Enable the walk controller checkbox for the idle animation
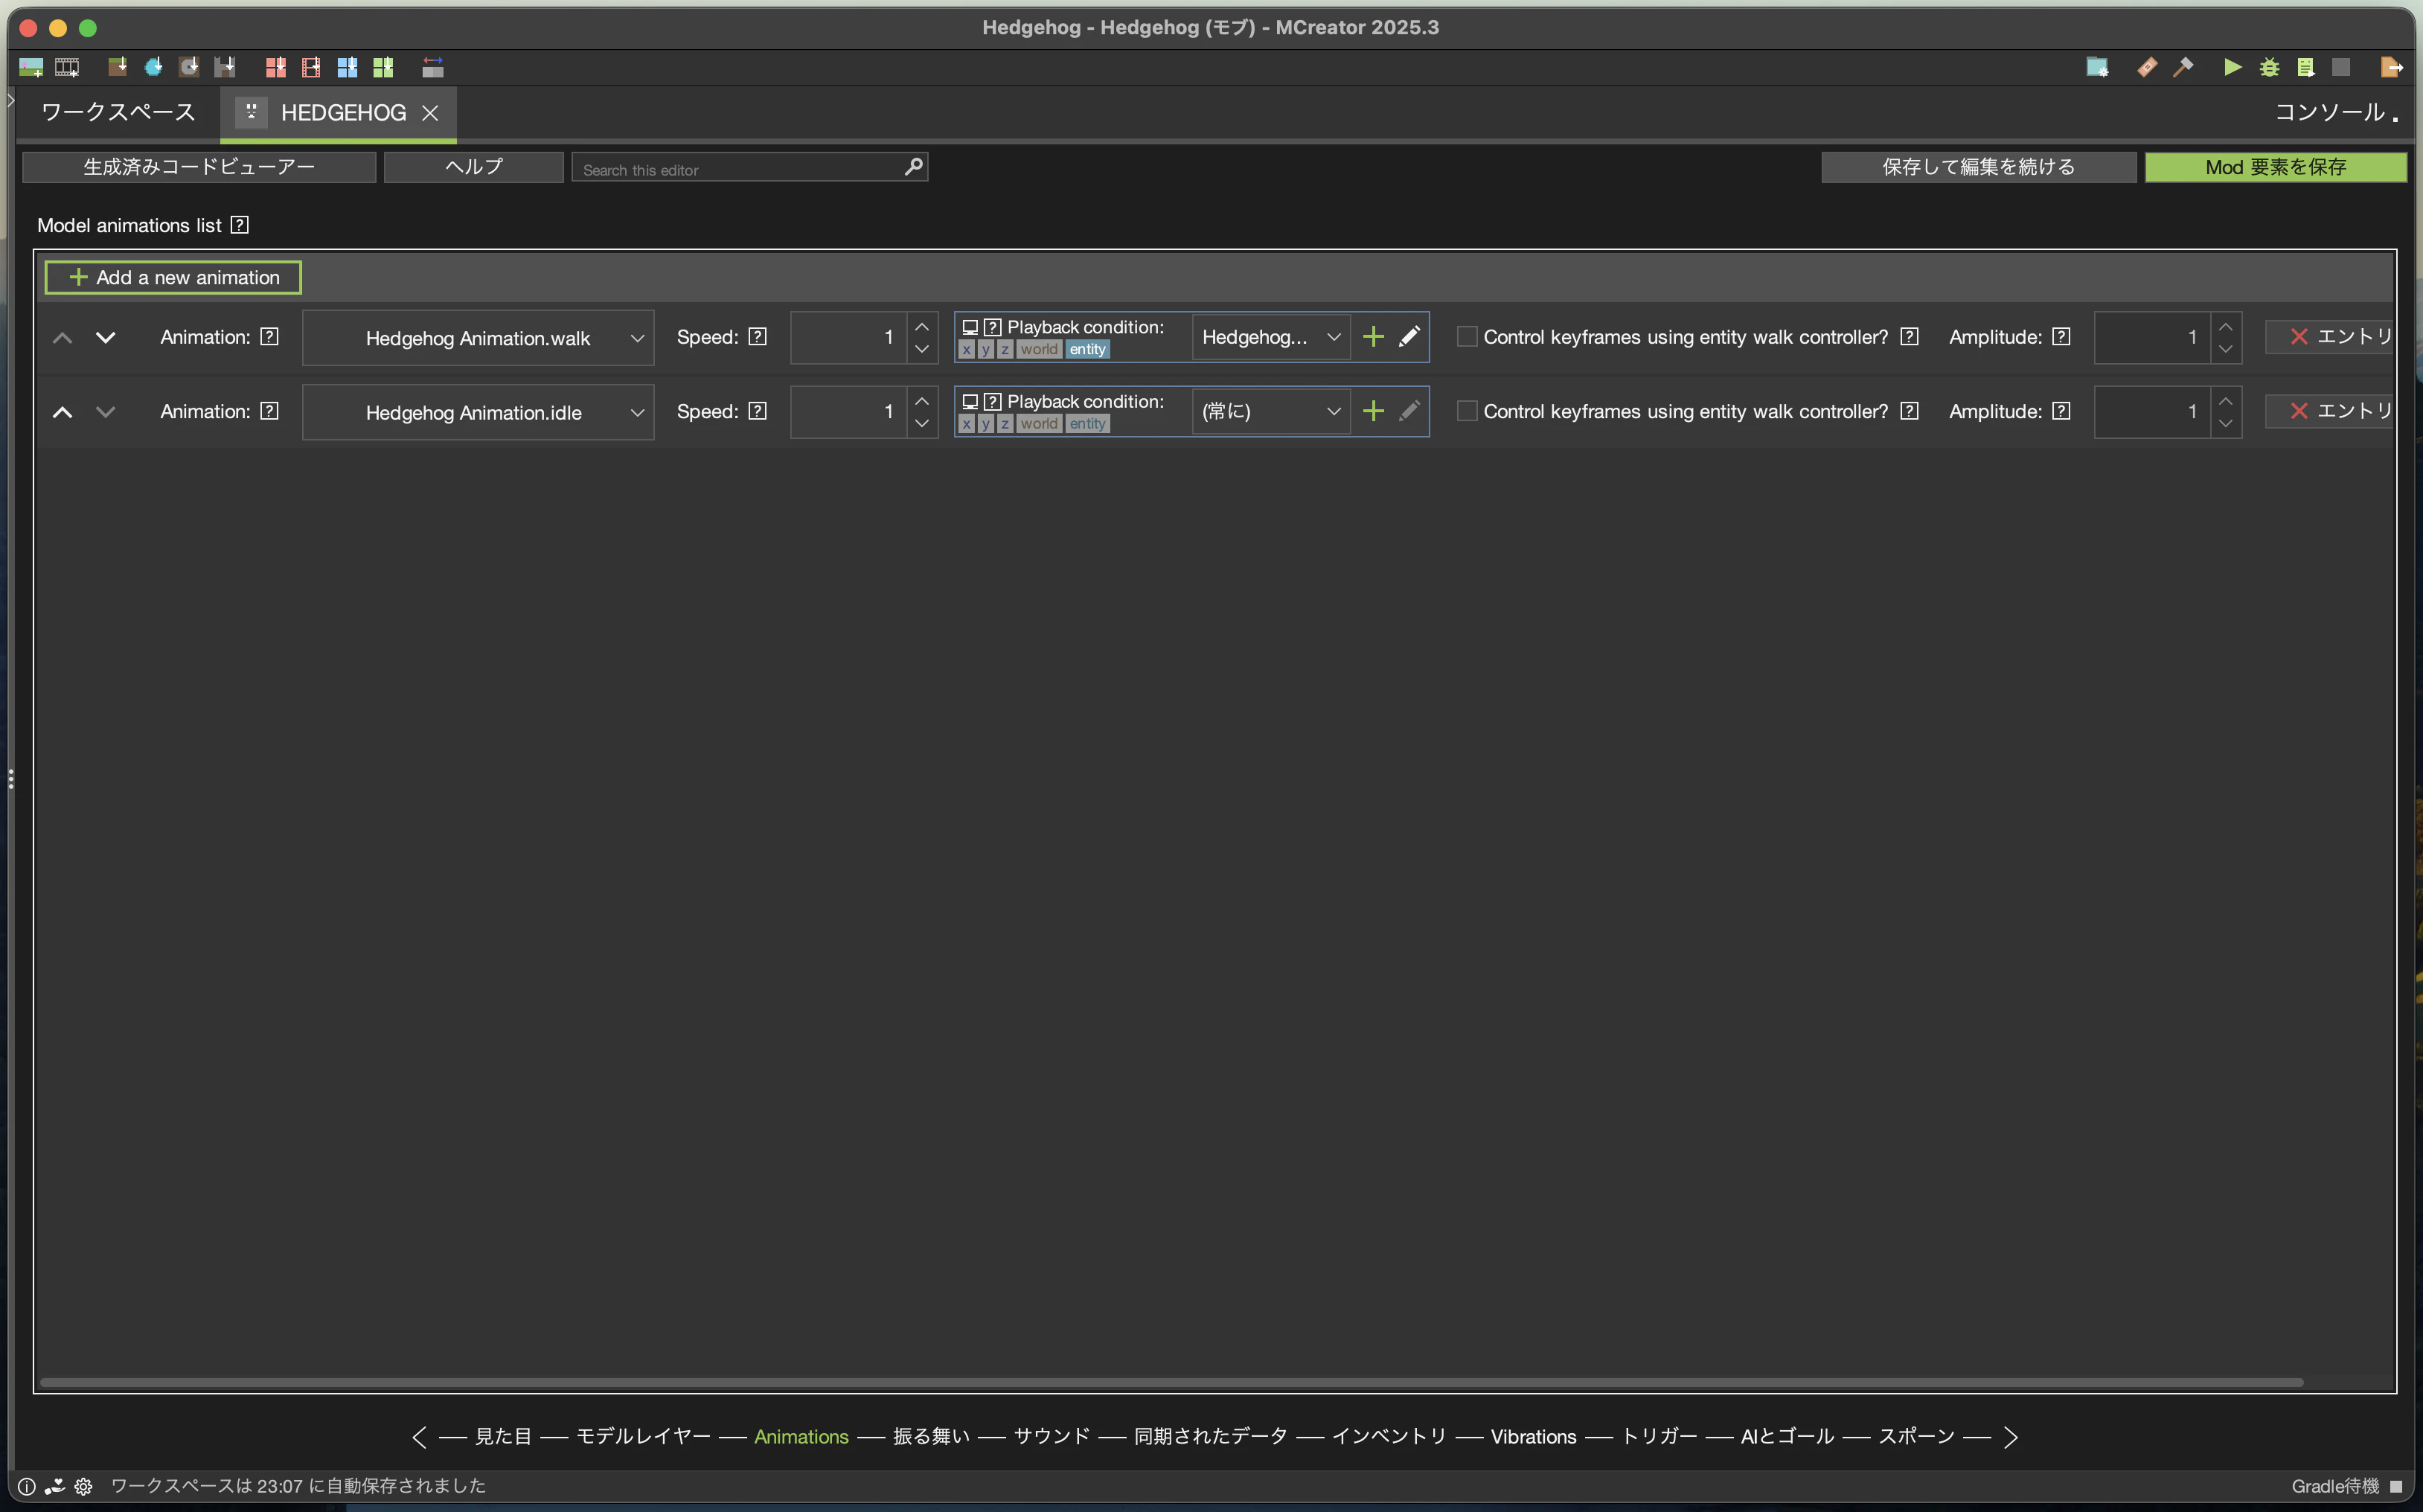 pyautogui.click(x=1467, y=411)
